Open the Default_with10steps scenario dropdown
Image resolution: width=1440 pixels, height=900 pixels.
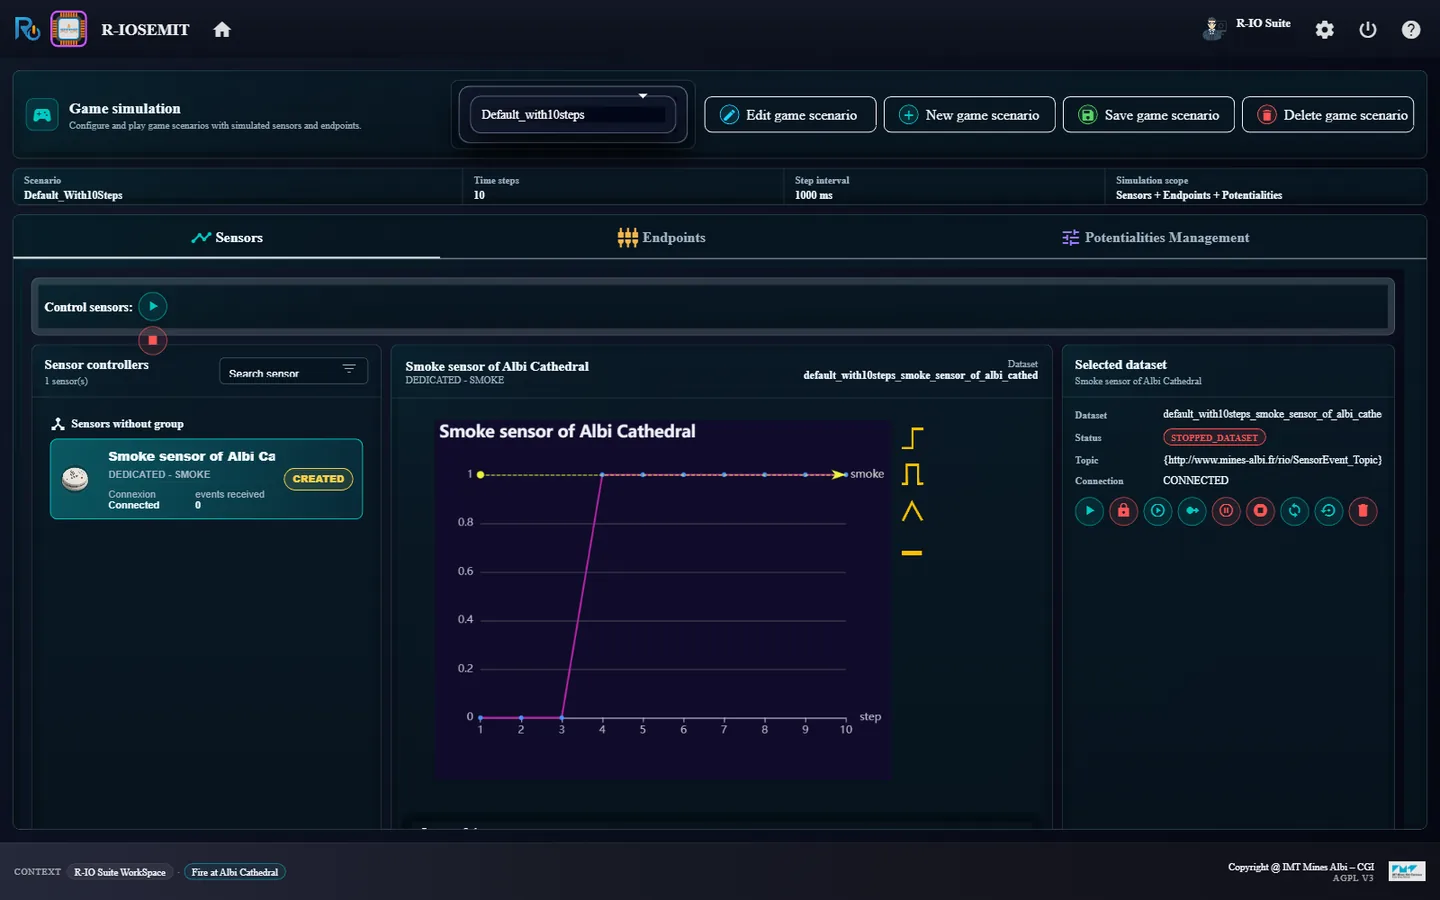[x=573, y=114]
